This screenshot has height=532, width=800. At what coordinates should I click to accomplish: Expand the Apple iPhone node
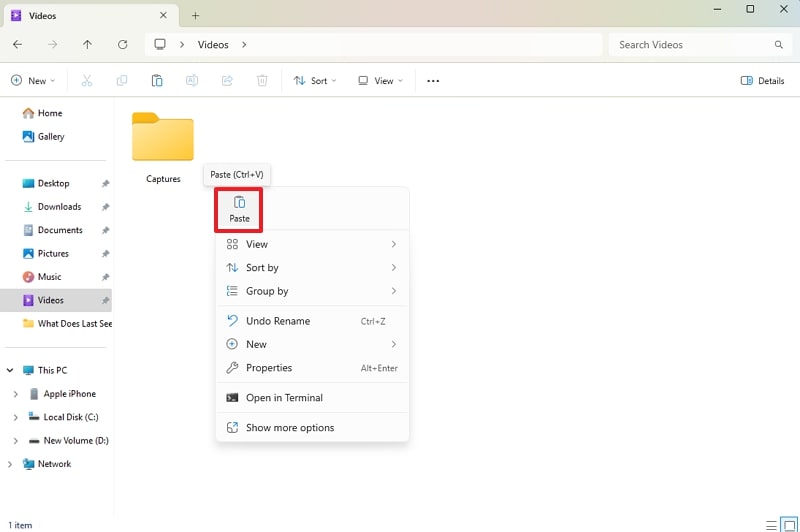15,394
